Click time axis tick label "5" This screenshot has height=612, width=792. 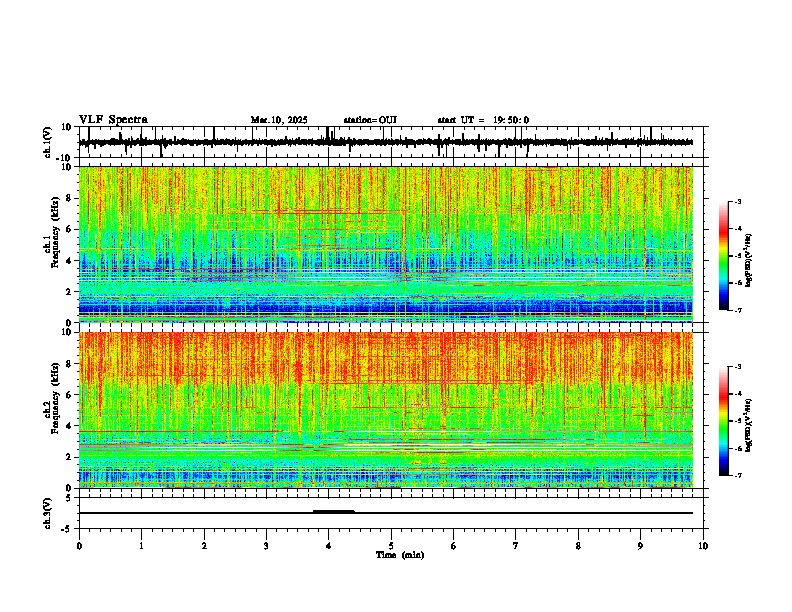391,546
